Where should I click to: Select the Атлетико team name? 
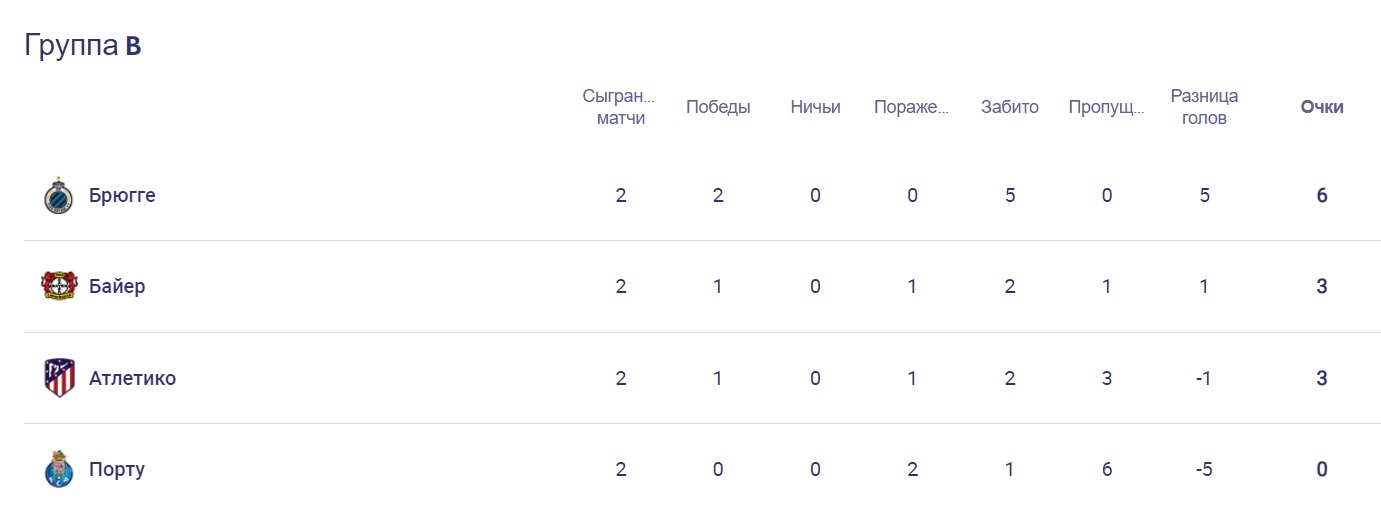pos(132,378)
